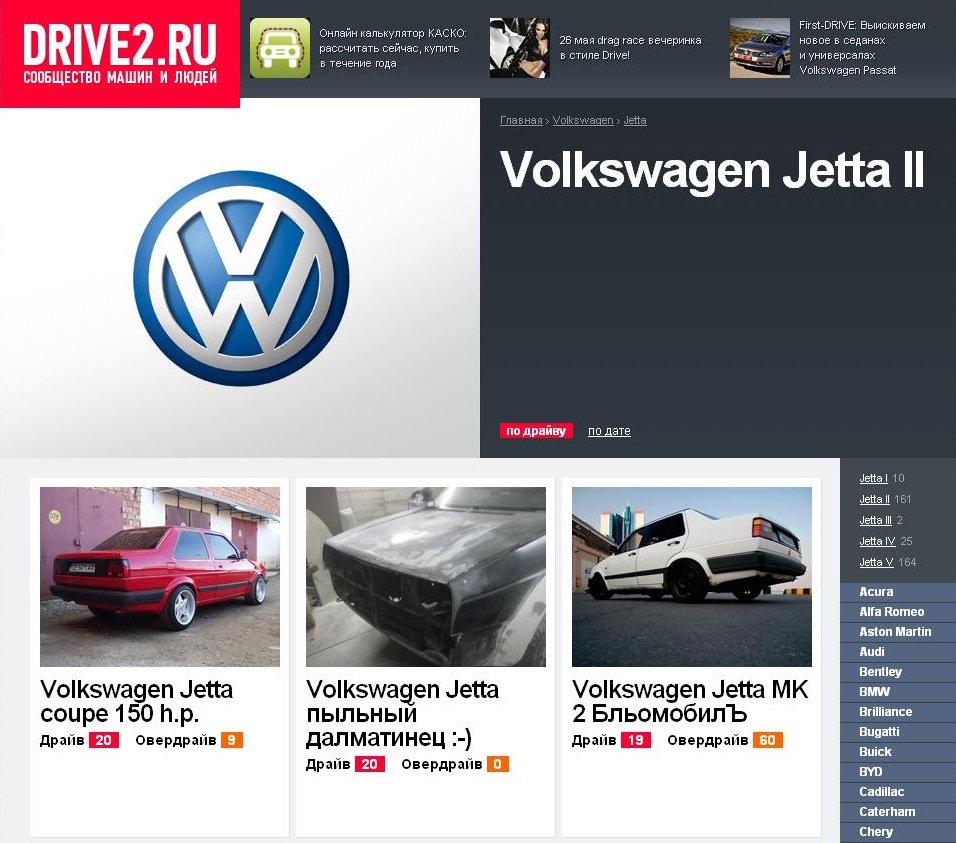Open the dusty Dalmatian Jetta photo

(426, 576)
